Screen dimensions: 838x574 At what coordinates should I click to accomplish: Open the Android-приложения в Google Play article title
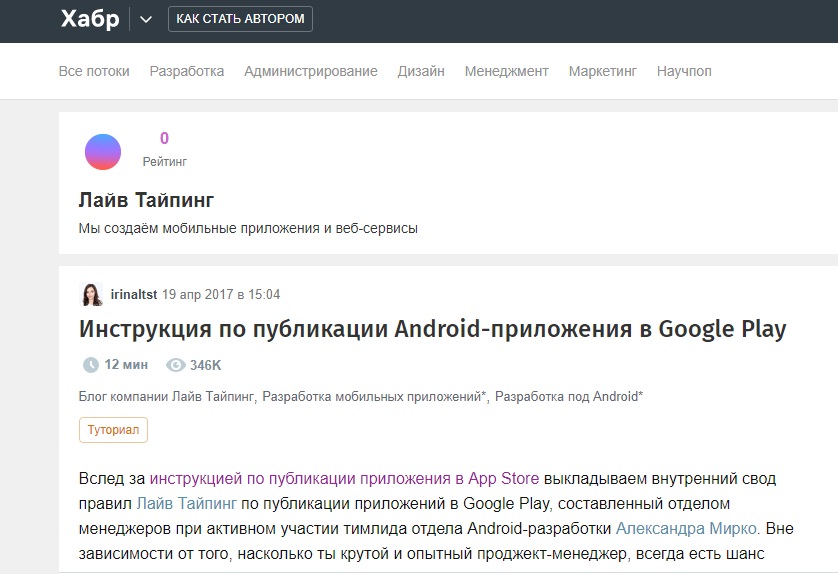(432, 329)
